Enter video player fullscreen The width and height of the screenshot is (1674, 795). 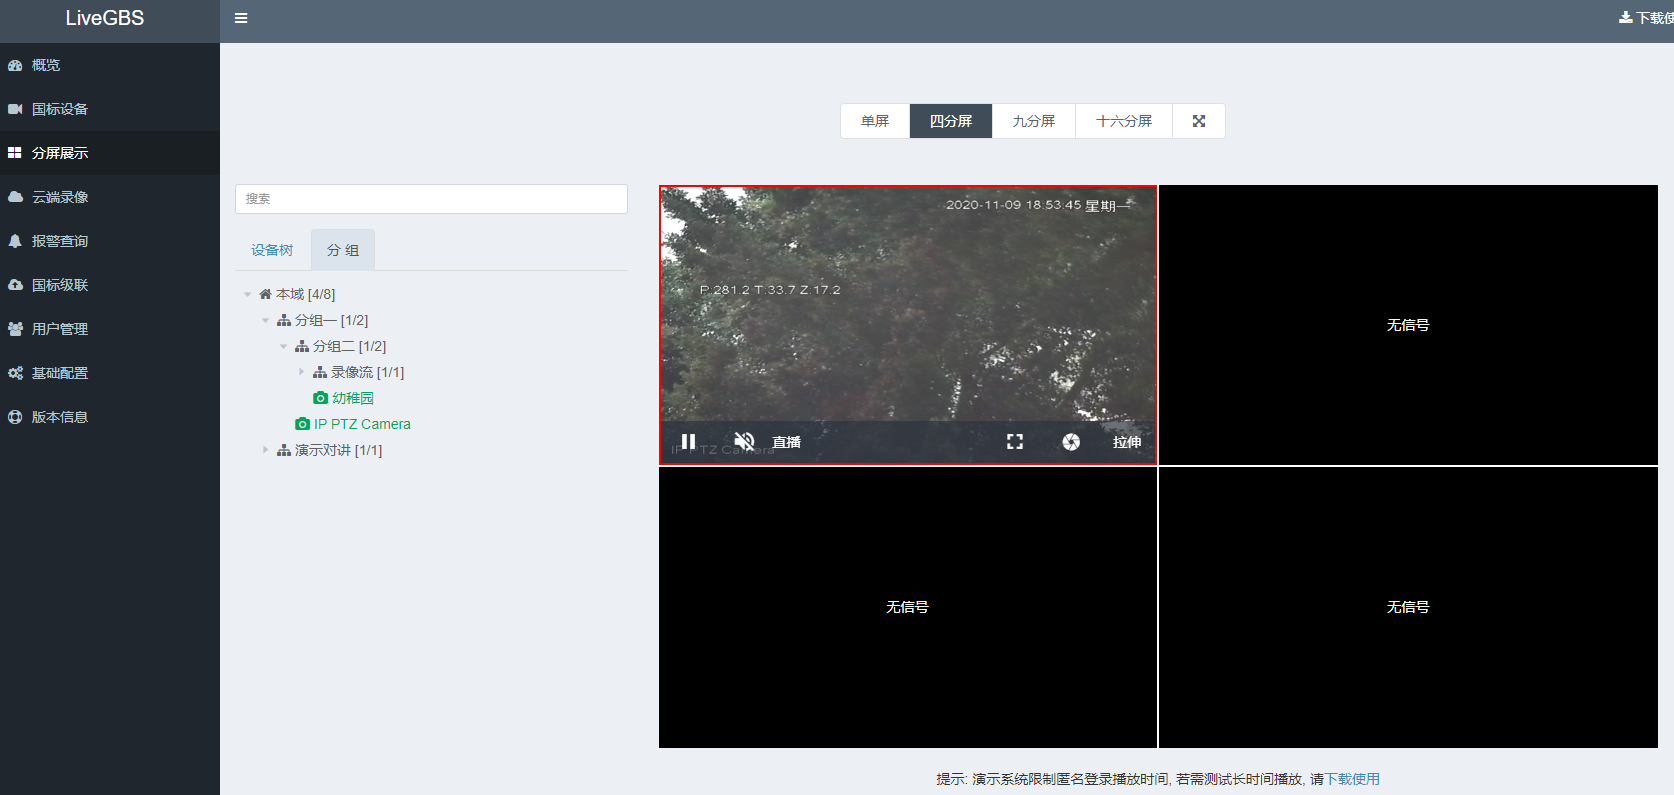point(1015,441)
